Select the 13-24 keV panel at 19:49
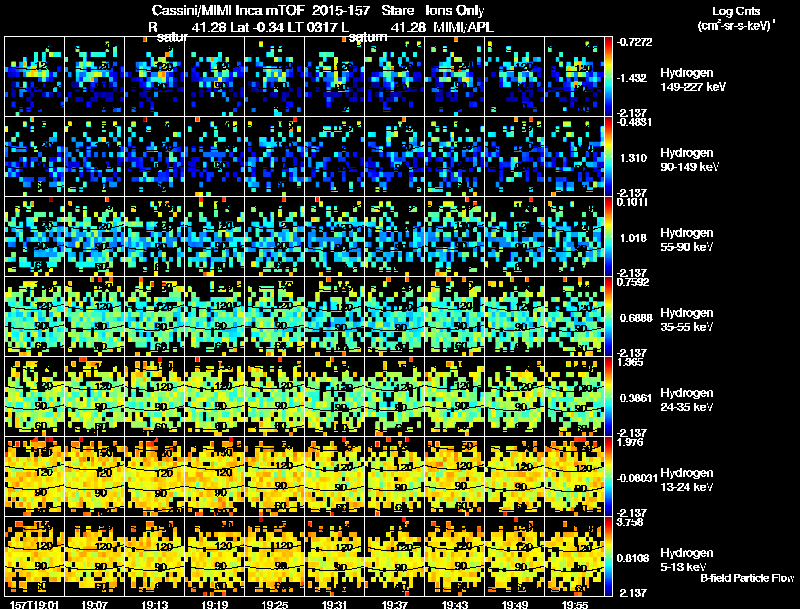 pos(515,477)
